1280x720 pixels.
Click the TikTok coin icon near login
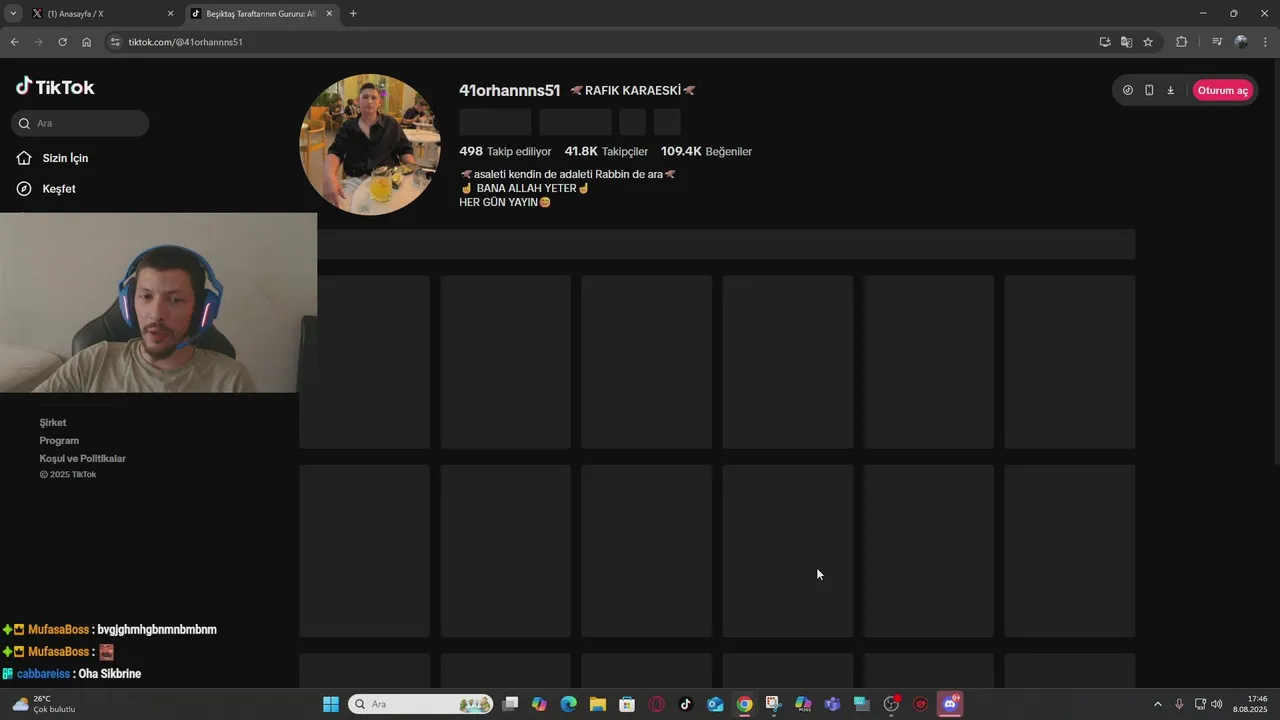click(x=1128, y=90)
